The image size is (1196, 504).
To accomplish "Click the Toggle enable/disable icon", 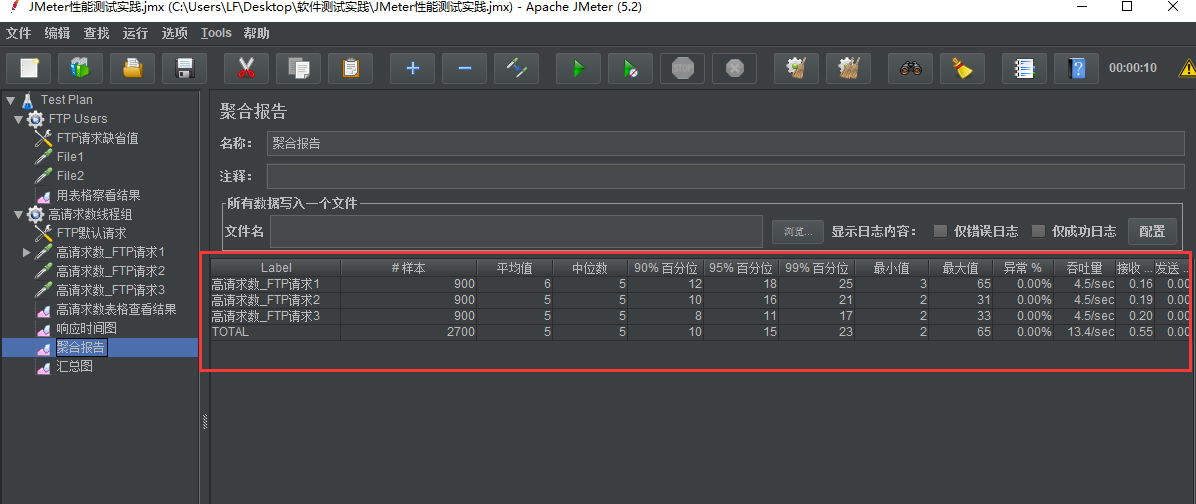I will coord(516,68).
